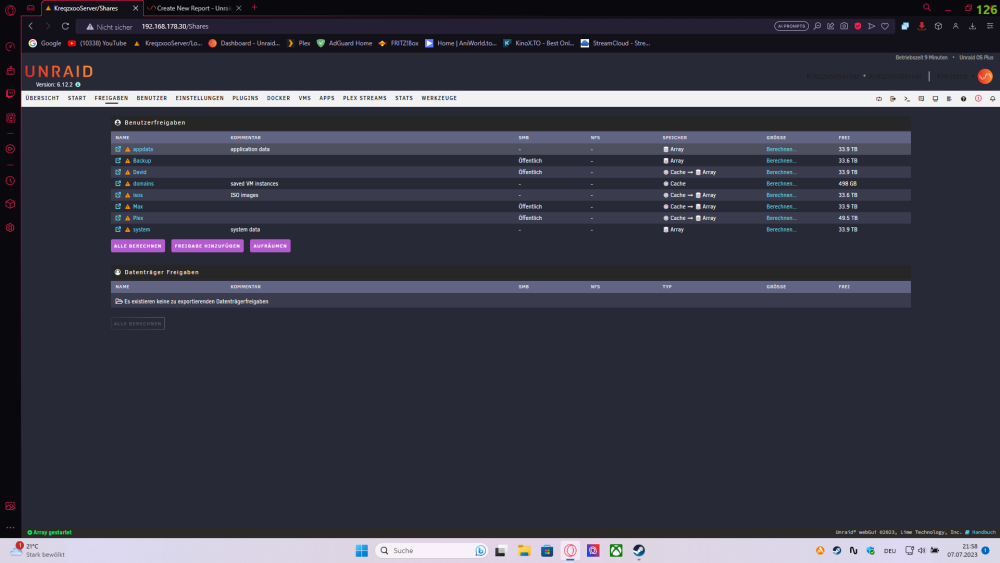Click Berechnen link for Backup row
Viewport: 1000px width, 563px height.
click(781, 161)
